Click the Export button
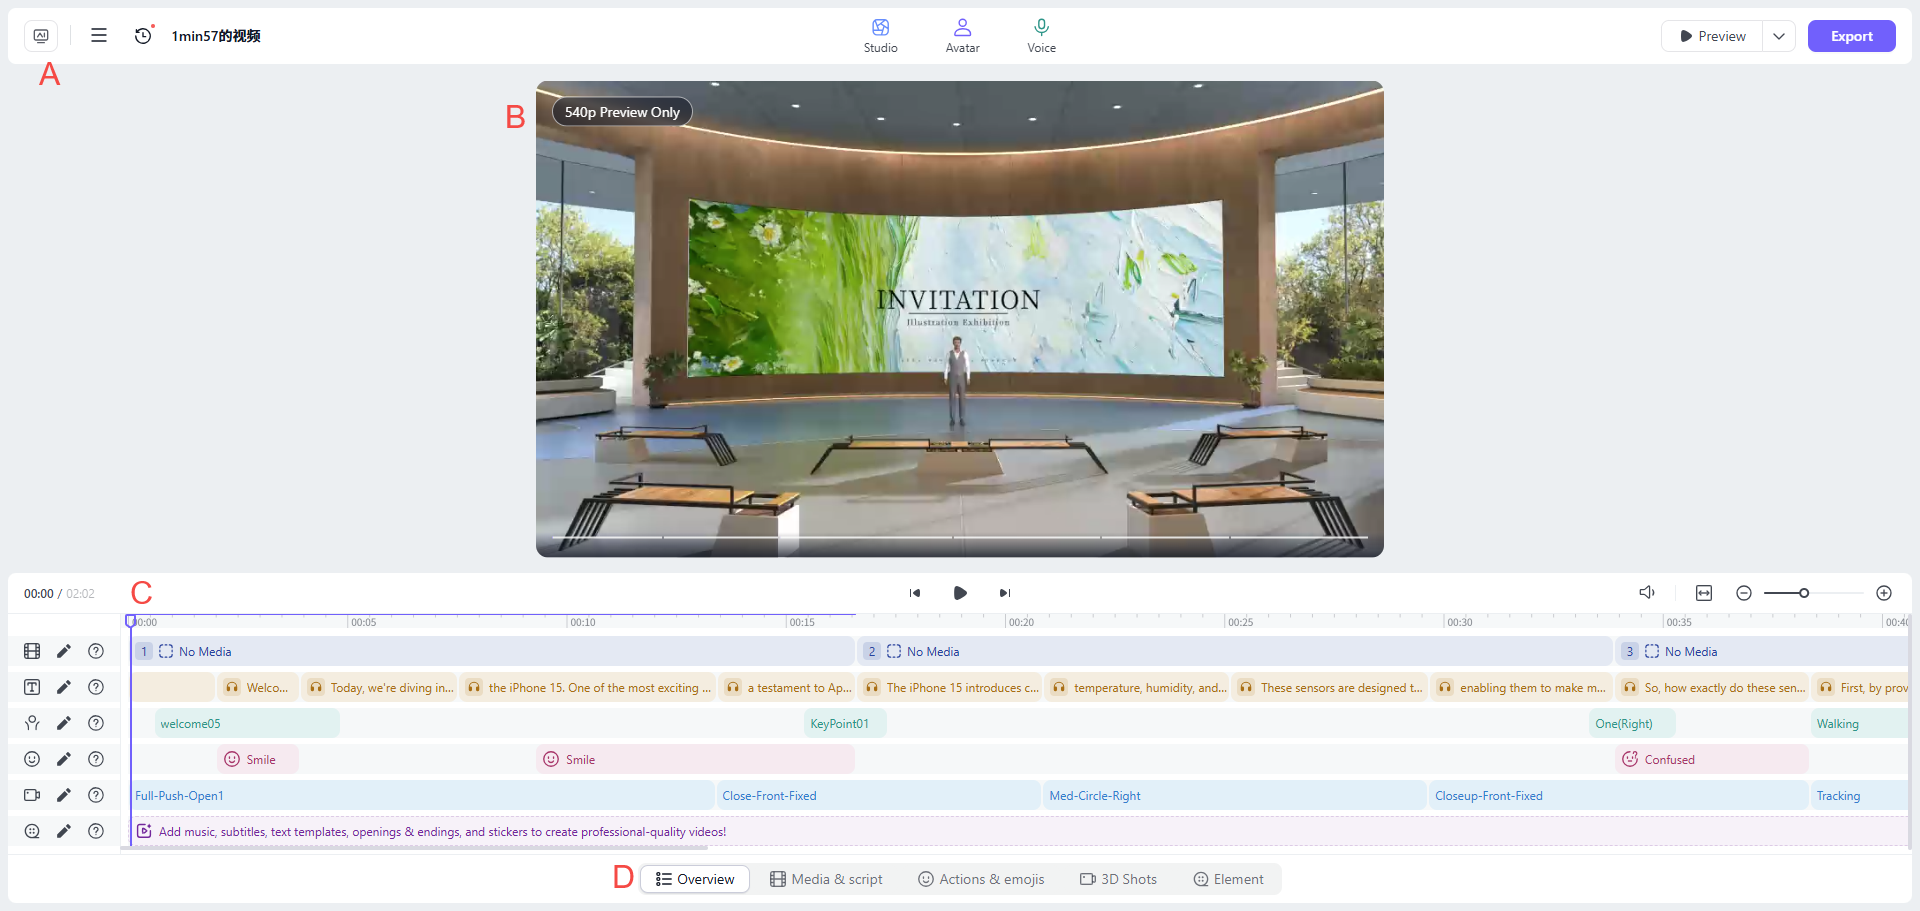 [1851, 36]
